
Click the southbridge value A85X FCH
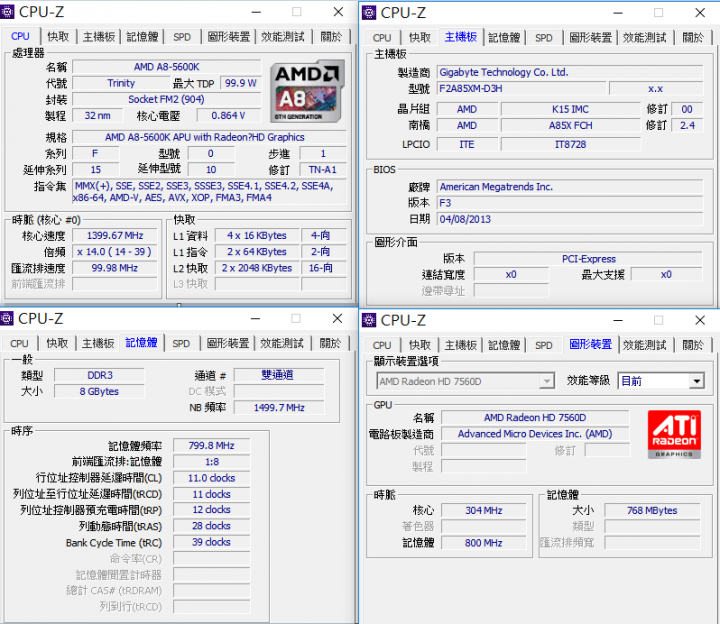coord(571,125)
